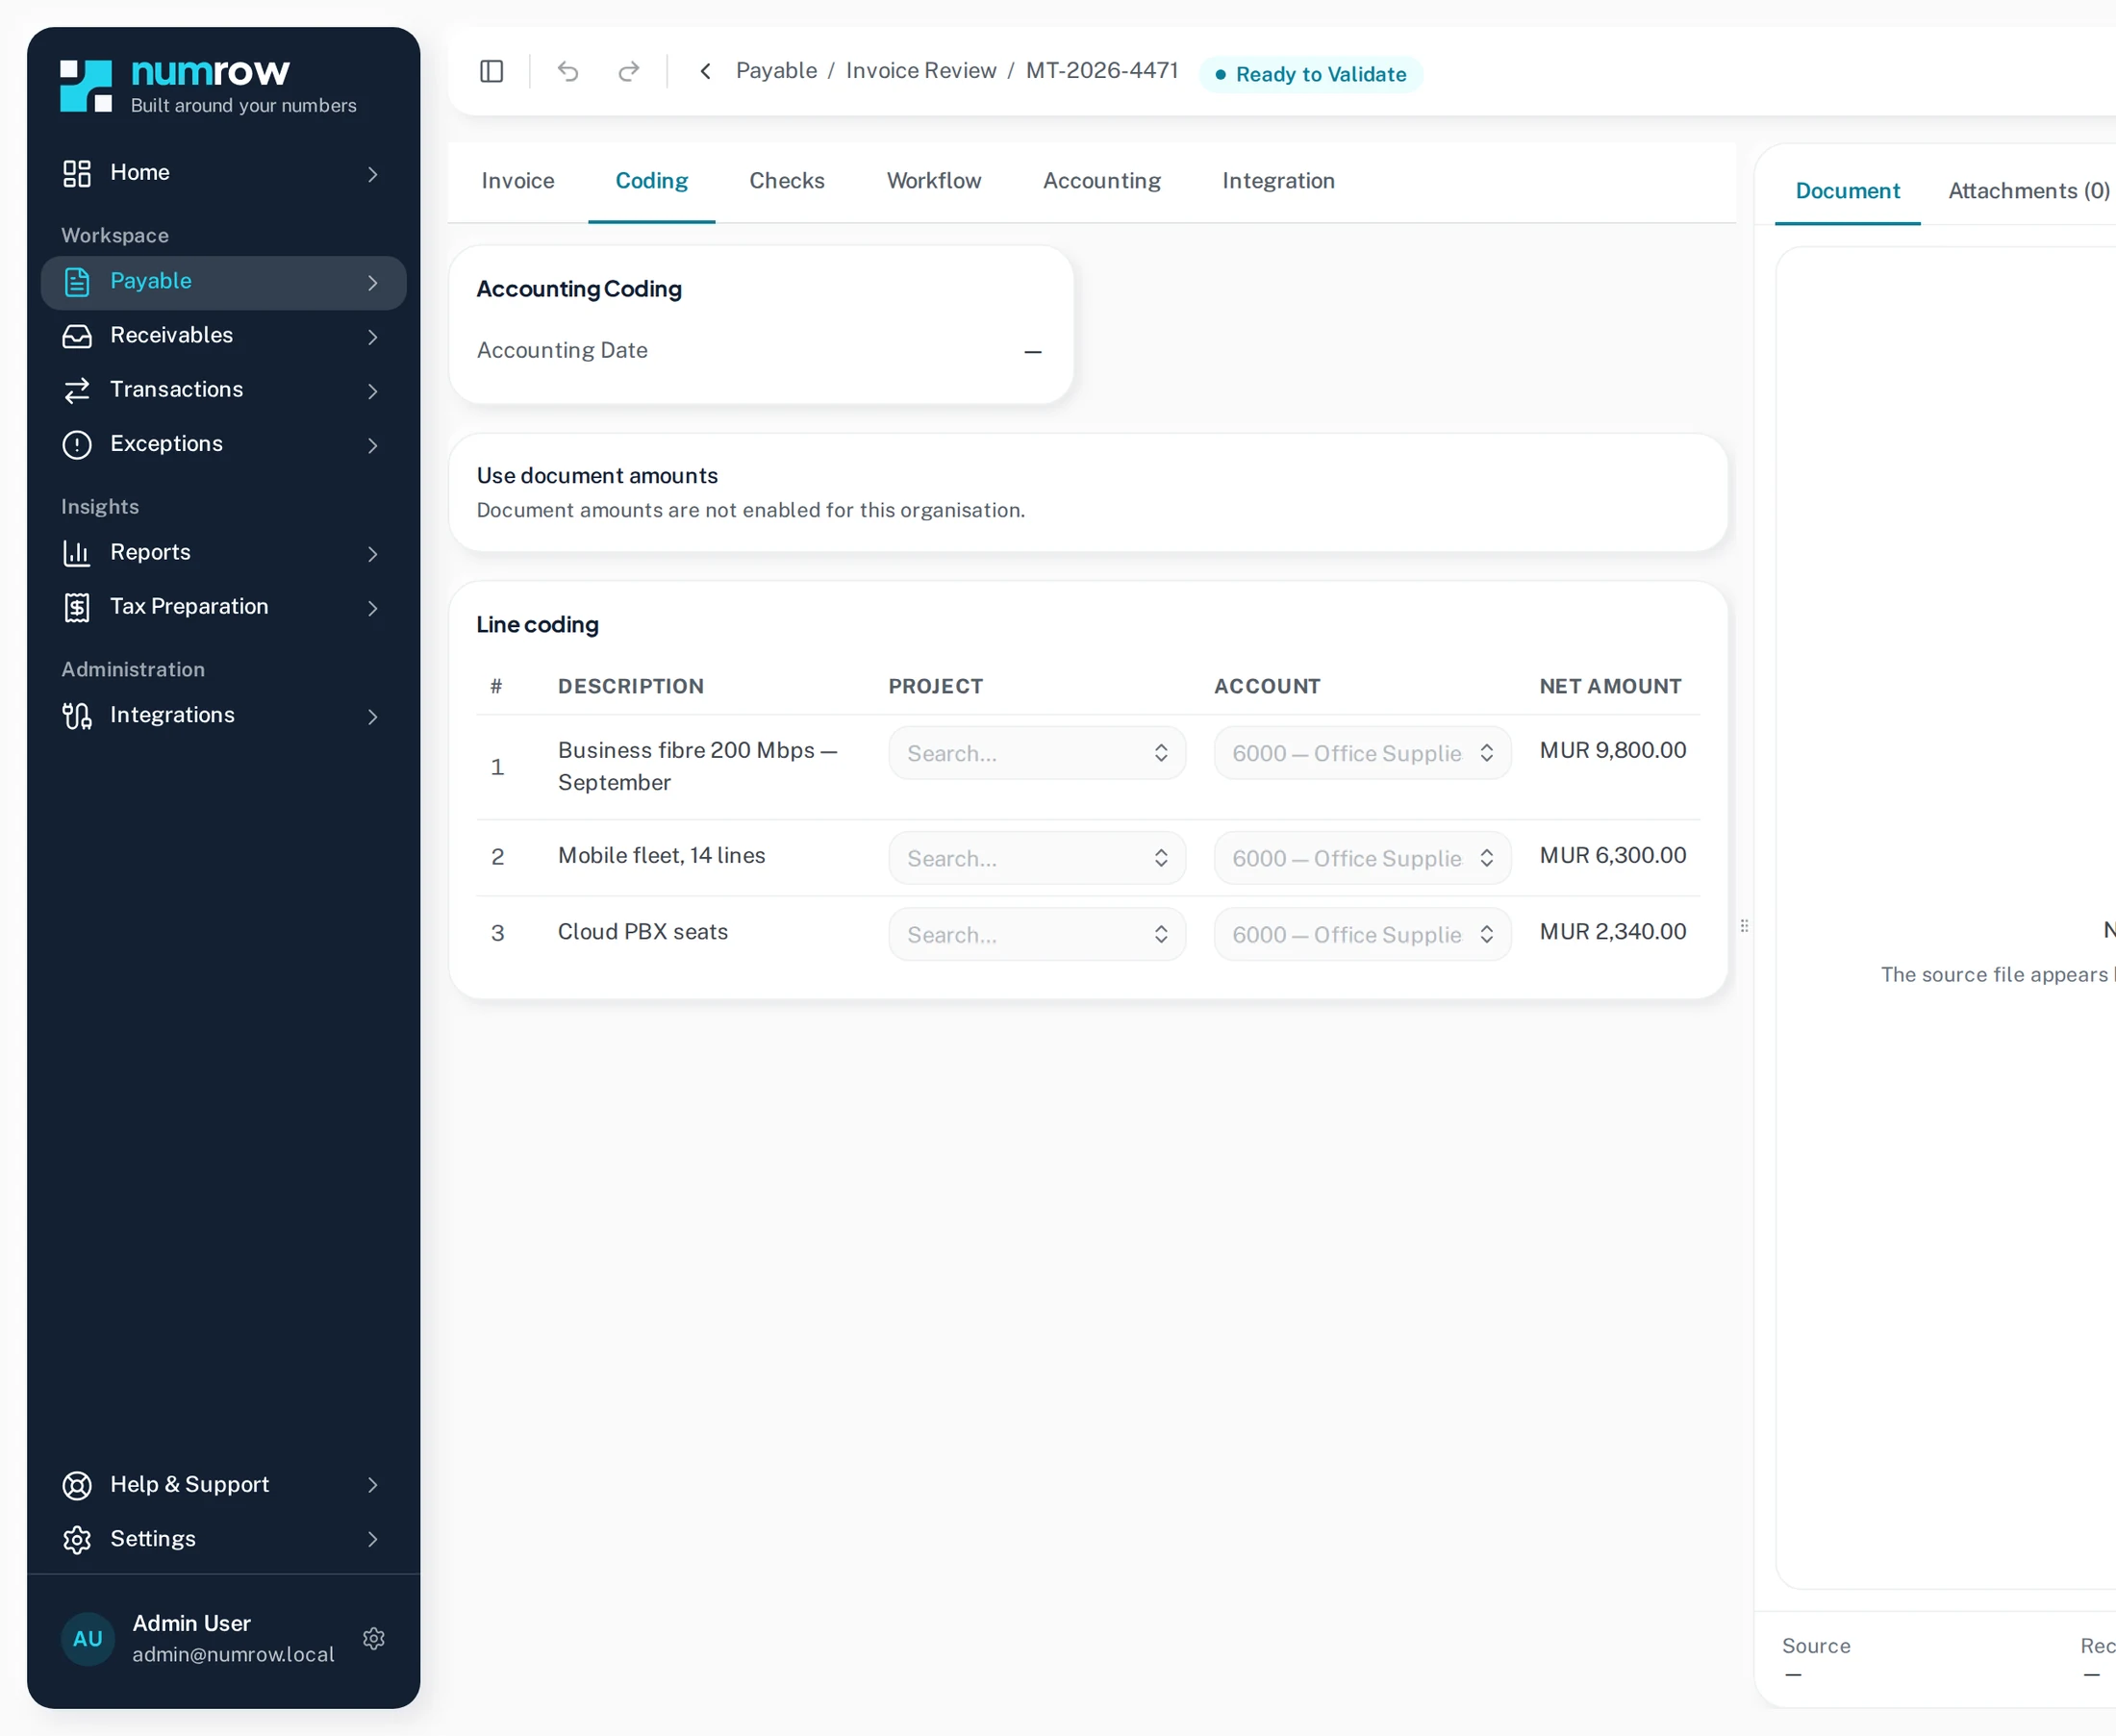Click the redo arrow icon
The height and width of the screenshot is (1736, 2116).
629,71
